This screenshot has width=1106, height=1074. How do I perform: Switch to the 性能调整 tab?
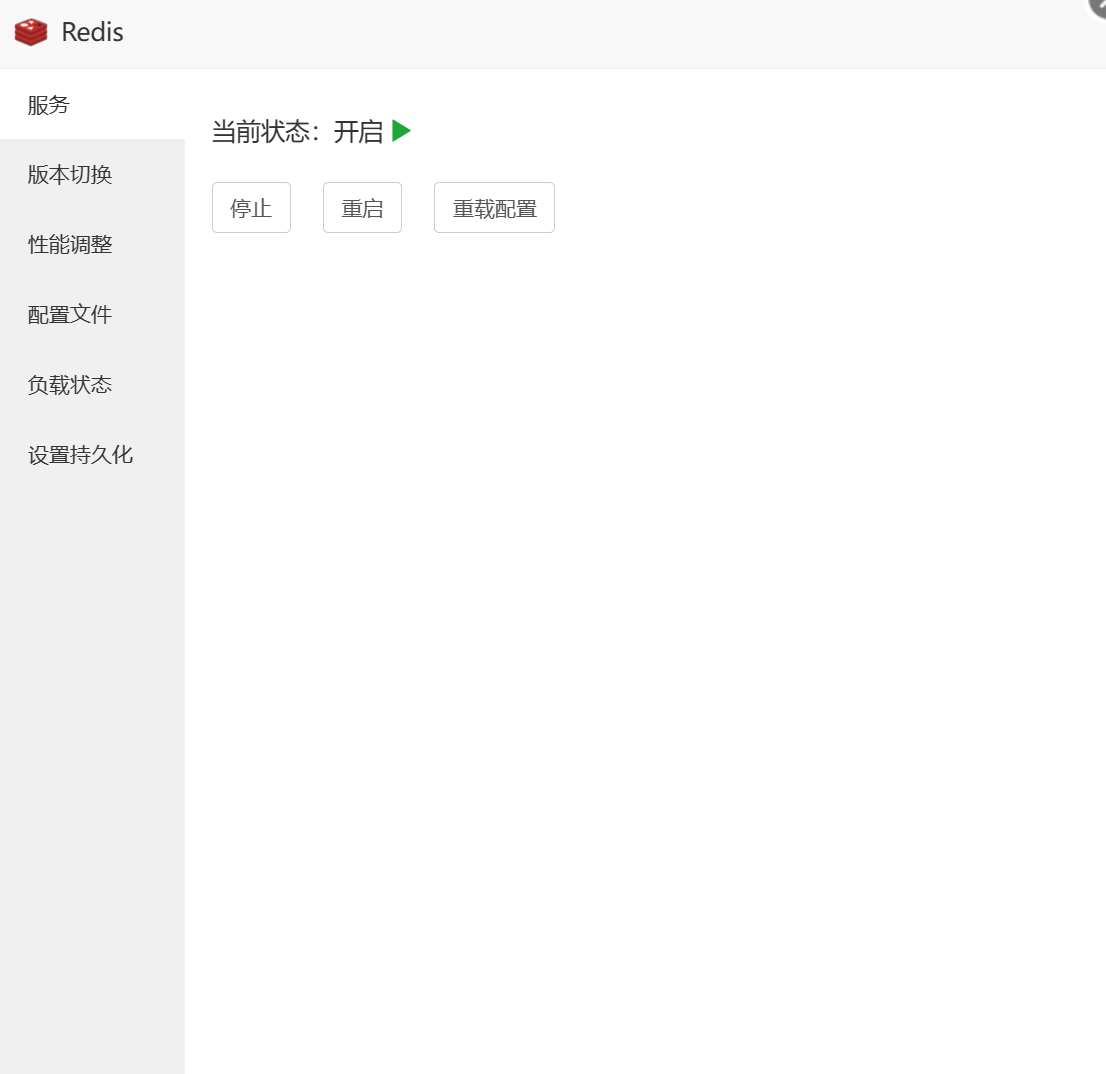(x=92, y=244)
